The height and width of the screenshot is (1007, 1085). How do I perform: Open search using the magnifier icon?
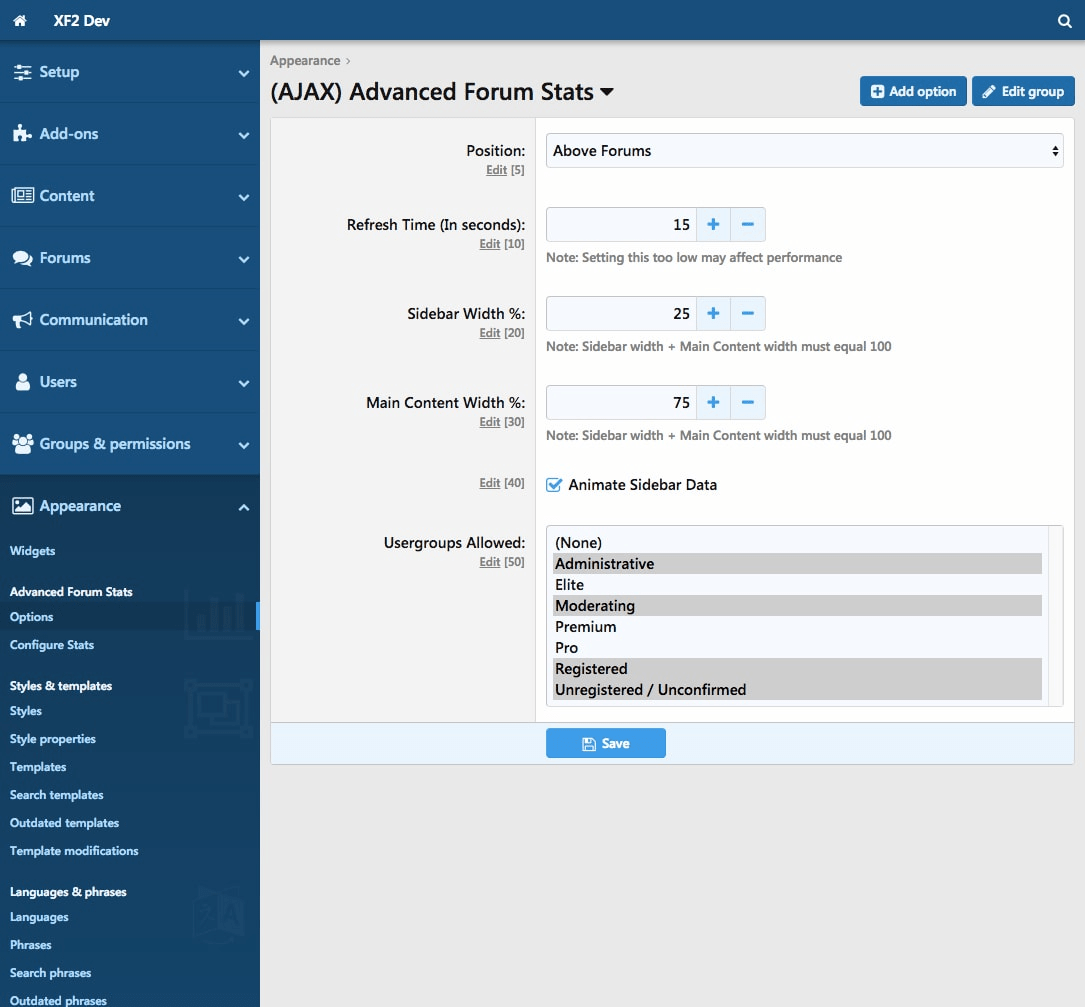1064,21
